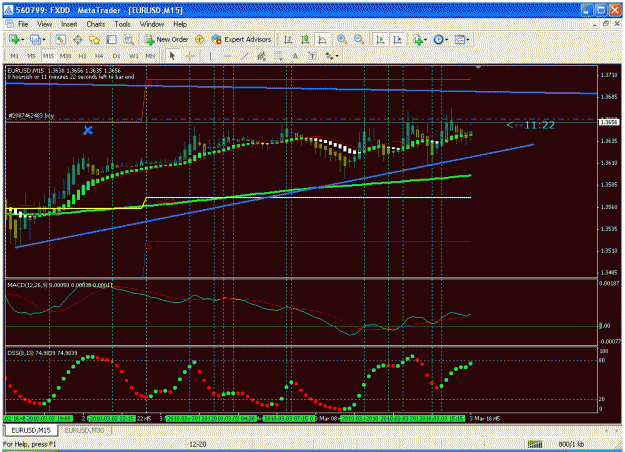
Task: Open the Profiles dropdown in toolbar
Action: tap(38, 39)
